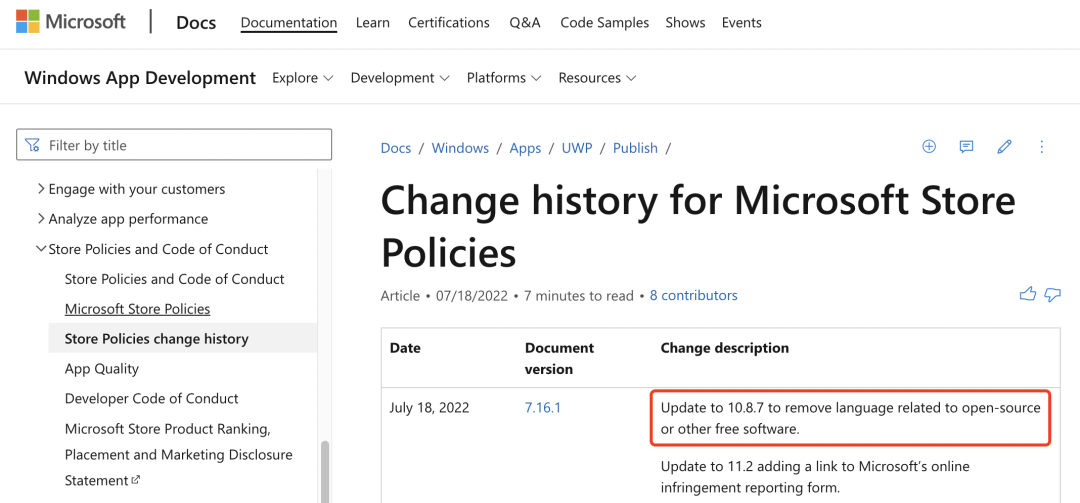The height and width of the screenshot is (503, 1080).
Task: Expand Engage with your customers section
Action: 41,189
